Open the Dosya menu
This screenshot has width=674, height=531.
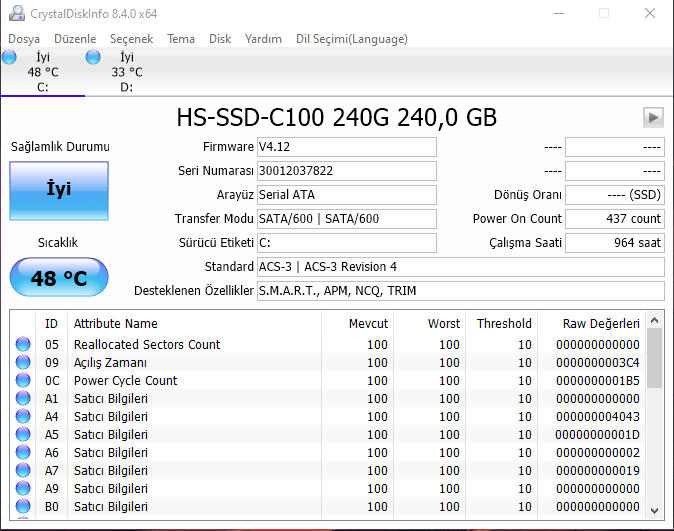point(24,39)
